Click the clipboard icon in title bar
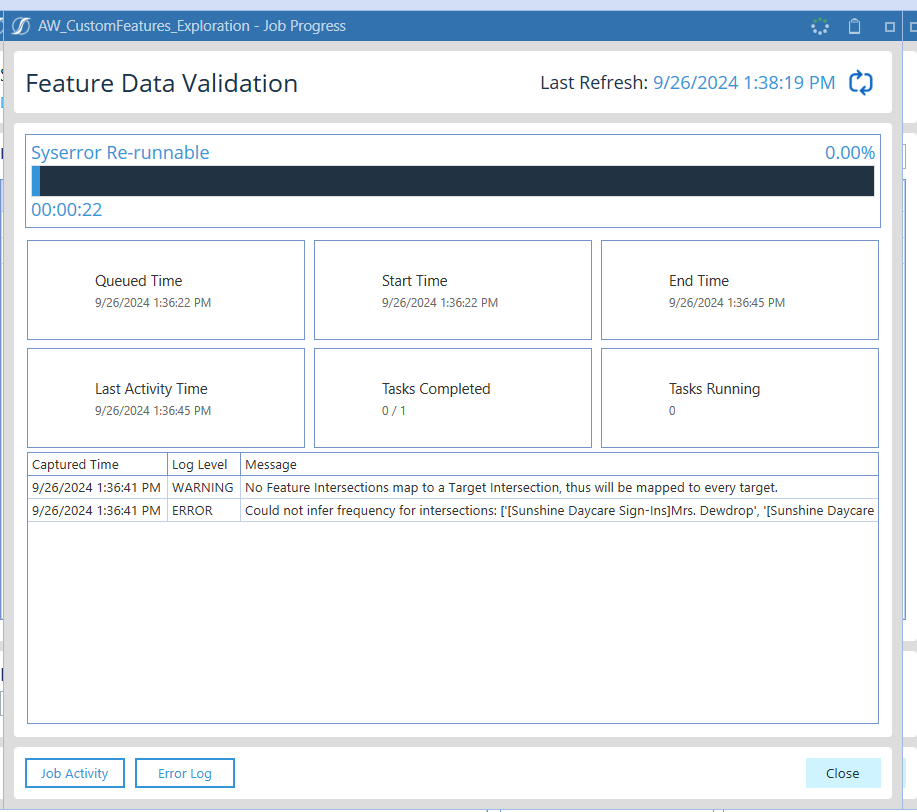This screenshot has width=917, height=812. (x=854, y=27)
